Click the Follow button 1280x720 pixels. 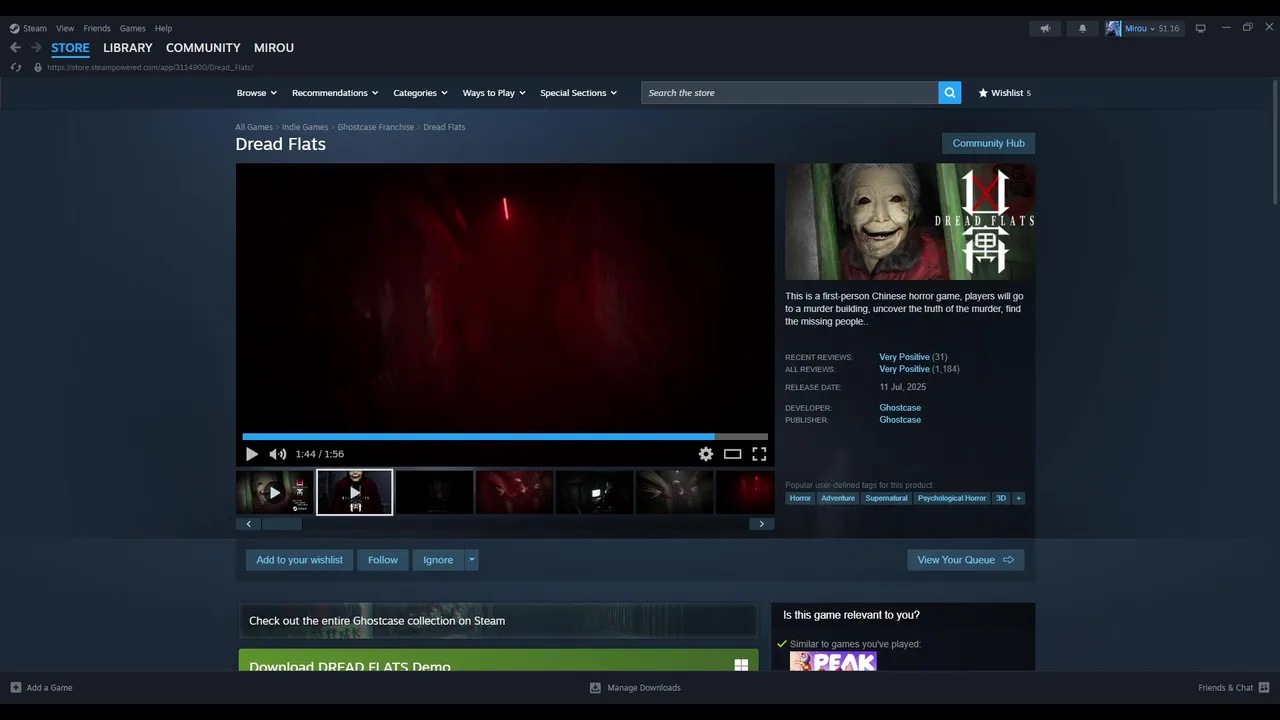pos(382,560)
